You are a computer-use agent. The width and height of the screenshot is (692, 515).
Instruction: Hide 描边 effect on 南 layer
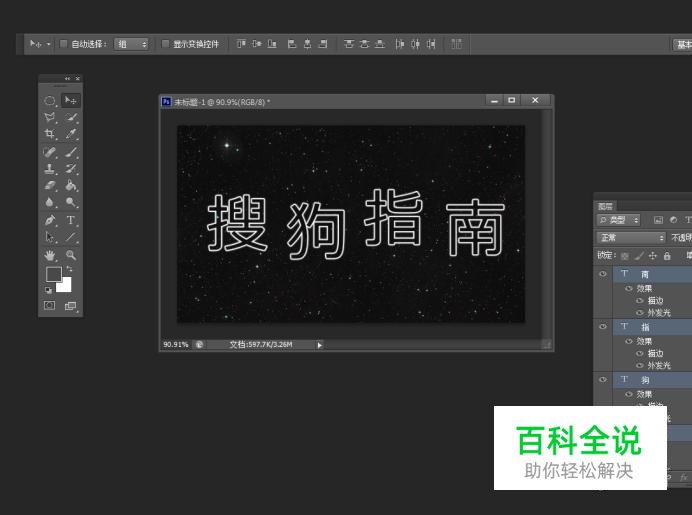coord(639,301)
